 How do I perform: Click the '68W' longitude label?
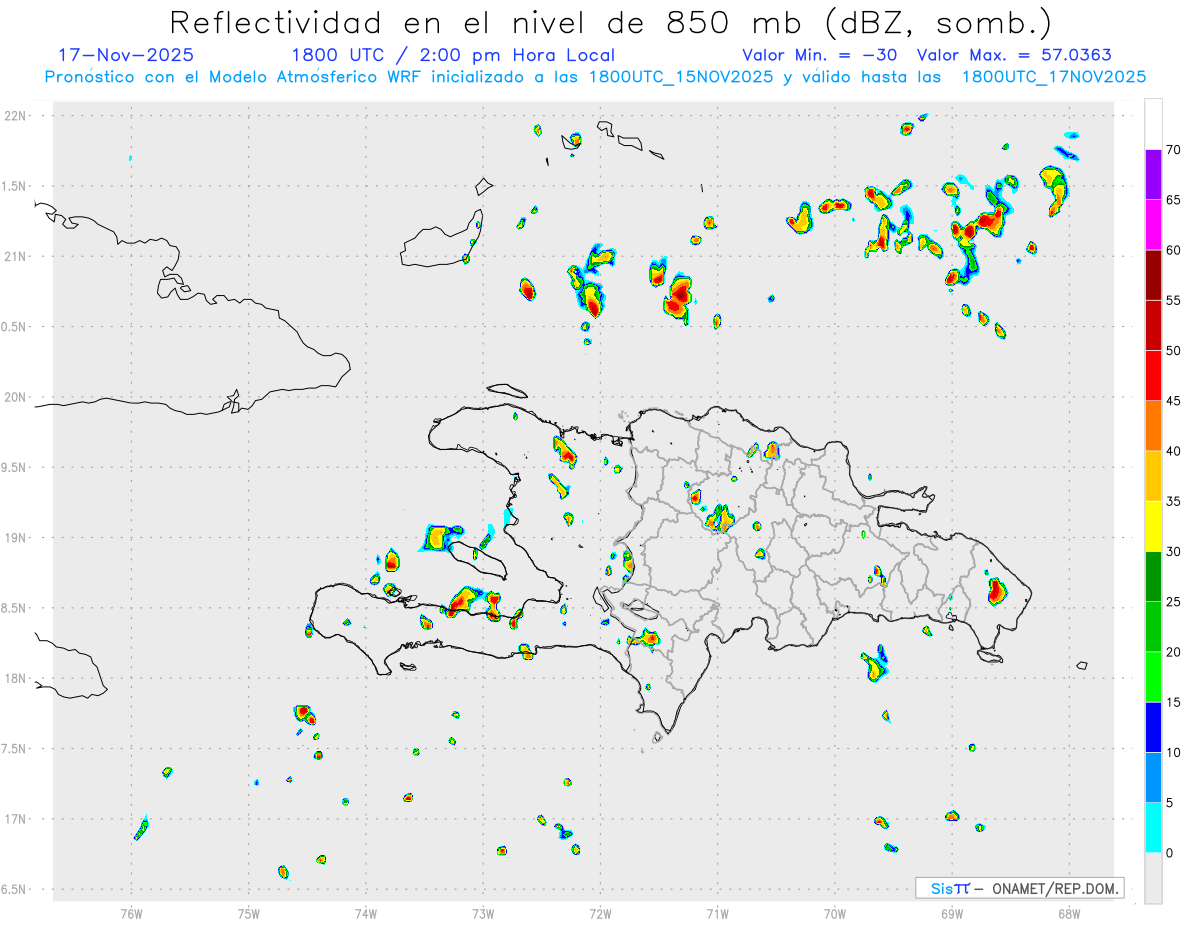(x=1069, y=913)
